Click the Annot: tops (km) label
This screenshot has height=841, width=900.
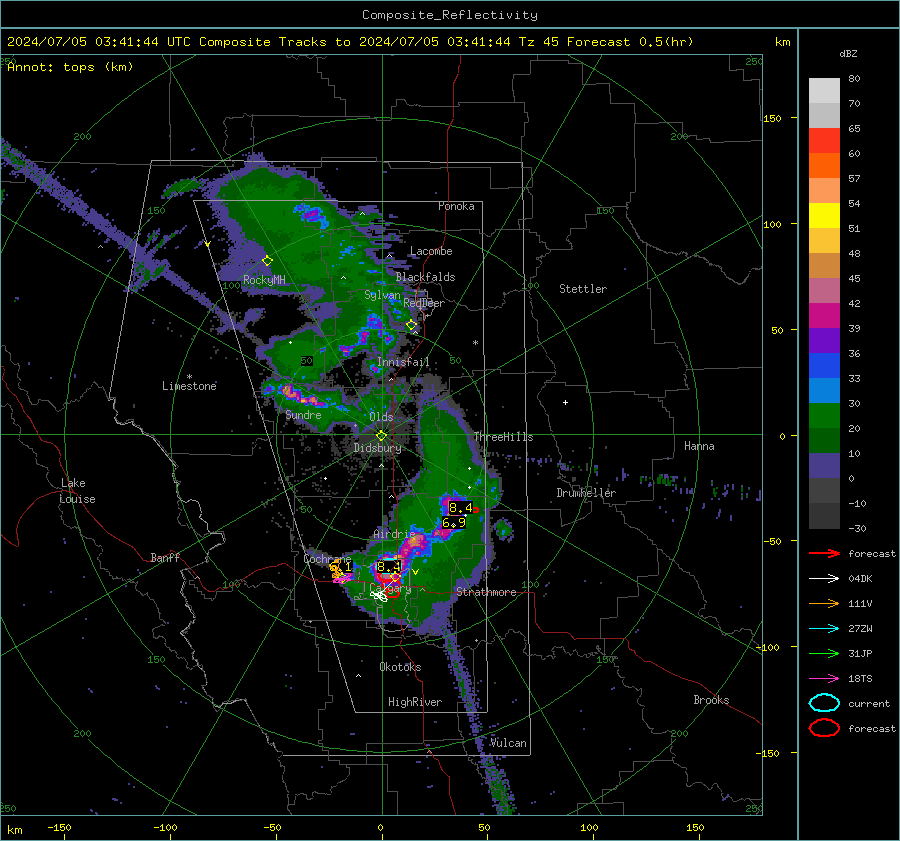(x=70, y=67)
